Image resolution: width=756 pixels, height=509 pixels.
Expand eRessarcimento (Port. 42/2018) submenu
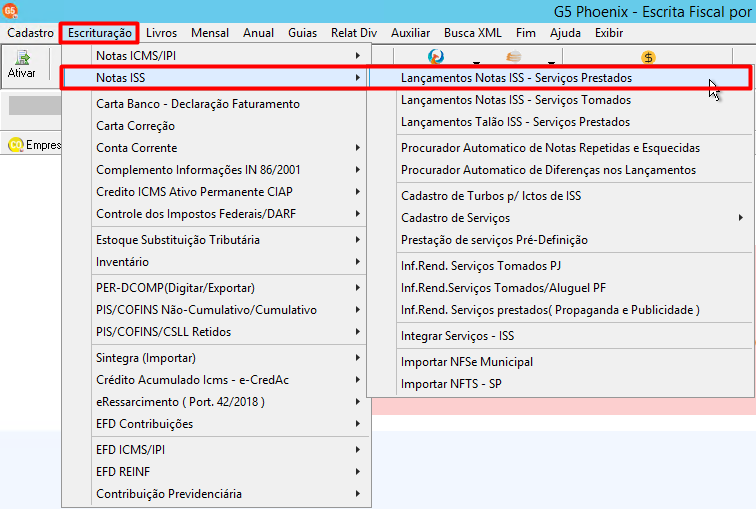[x=215, y=402]
